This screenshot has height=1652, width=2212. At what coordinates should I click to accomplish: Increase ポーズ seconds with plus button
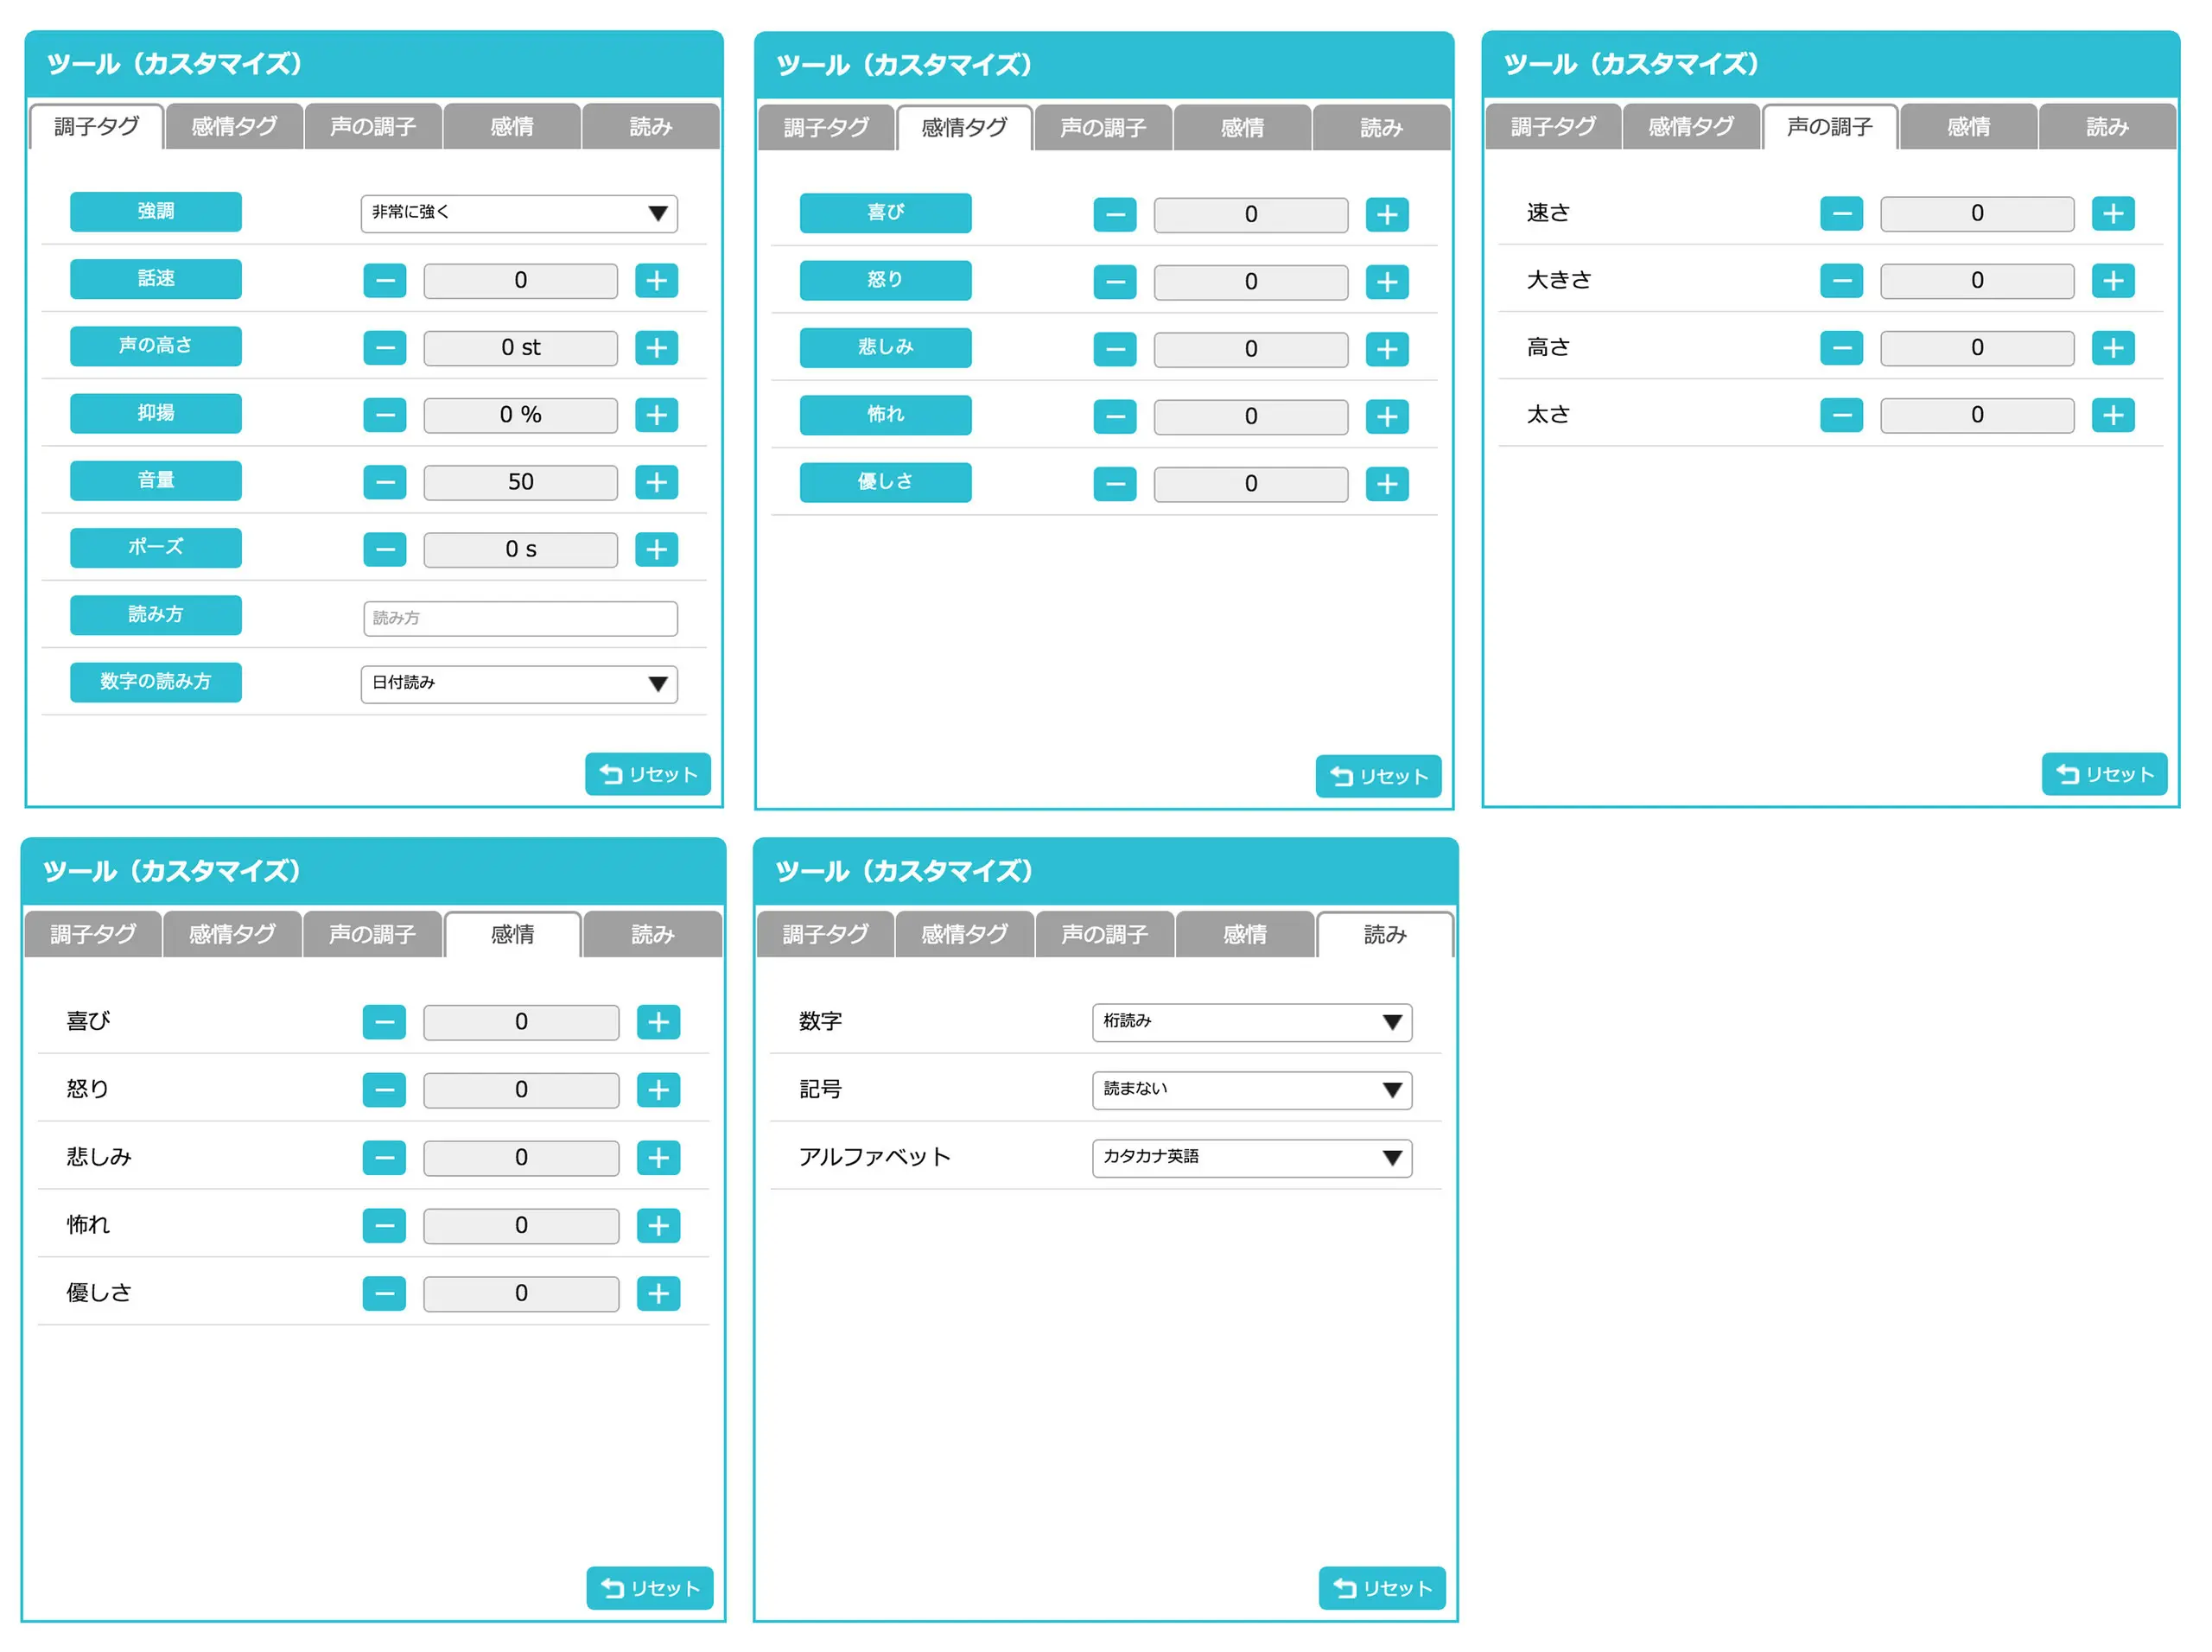(656, 549)
